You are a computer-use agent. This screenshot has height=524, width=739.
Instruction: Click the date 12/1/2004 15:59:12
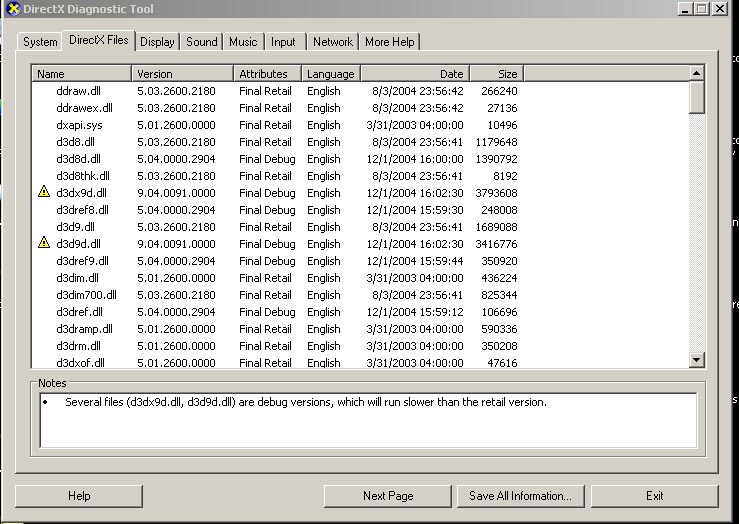pyautogui.click(x=415, y=311)
